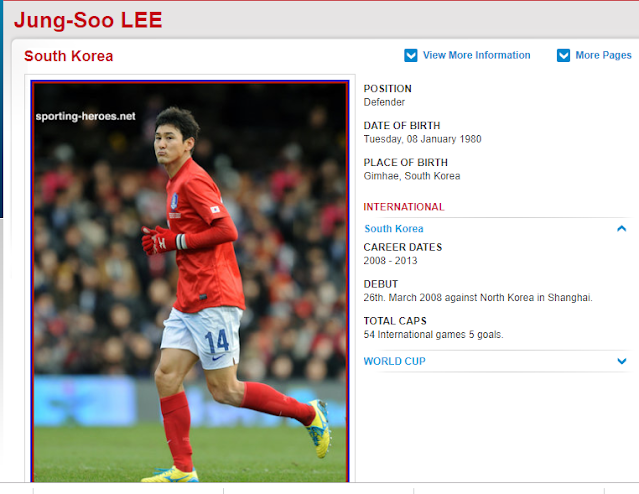Click the INTERNATIONAL section heading
This screenshot has height=494, width=639.
pyautogui.click(x=403, y=207)
